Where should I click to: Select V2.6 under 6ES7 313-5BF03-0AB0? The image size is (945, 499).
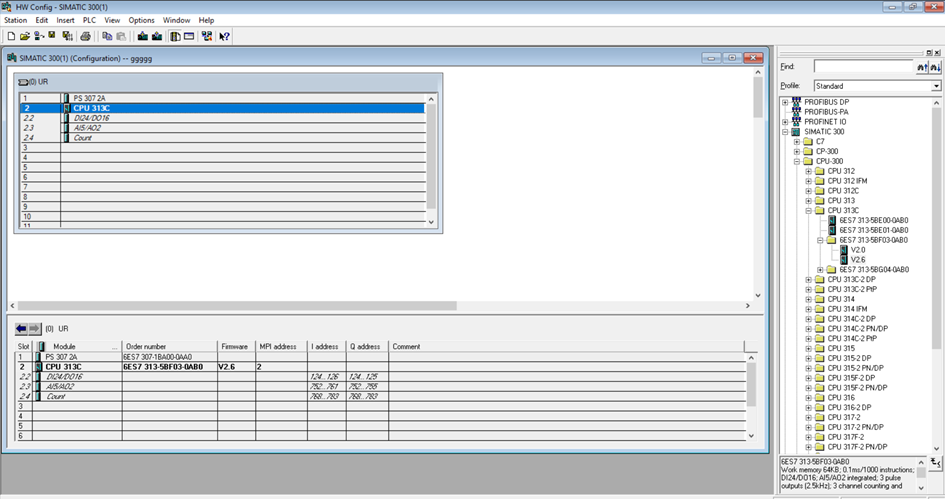tap(857, 260)
